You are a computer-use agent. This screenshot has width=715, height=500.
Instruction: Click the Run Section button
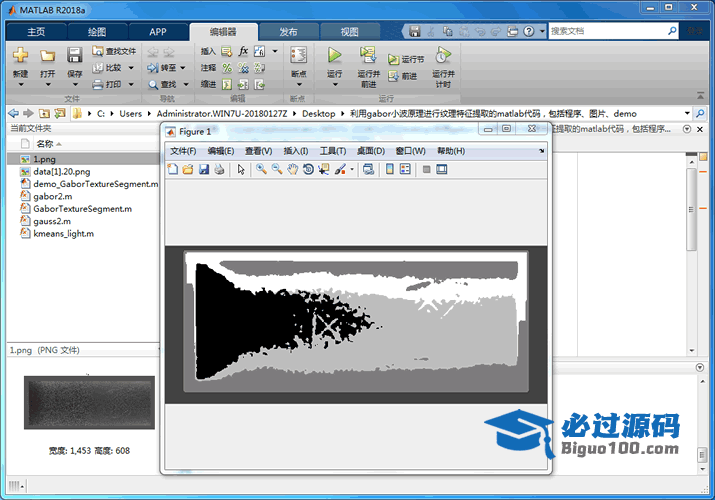coord(407,59)
